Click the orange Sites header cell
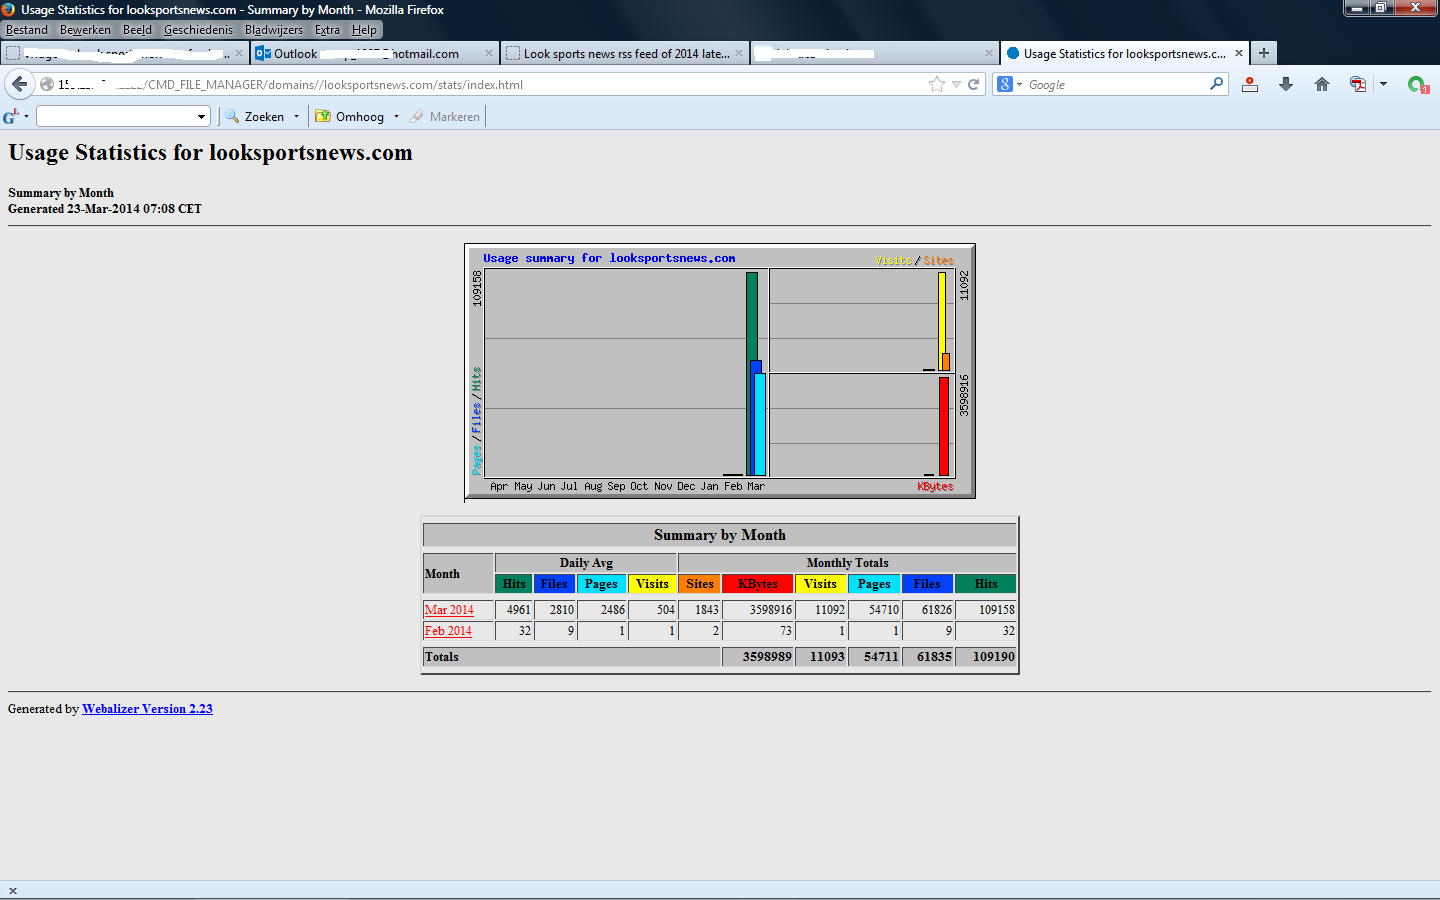The width and height of the screenshot is (1440, 900). point(700,584)
